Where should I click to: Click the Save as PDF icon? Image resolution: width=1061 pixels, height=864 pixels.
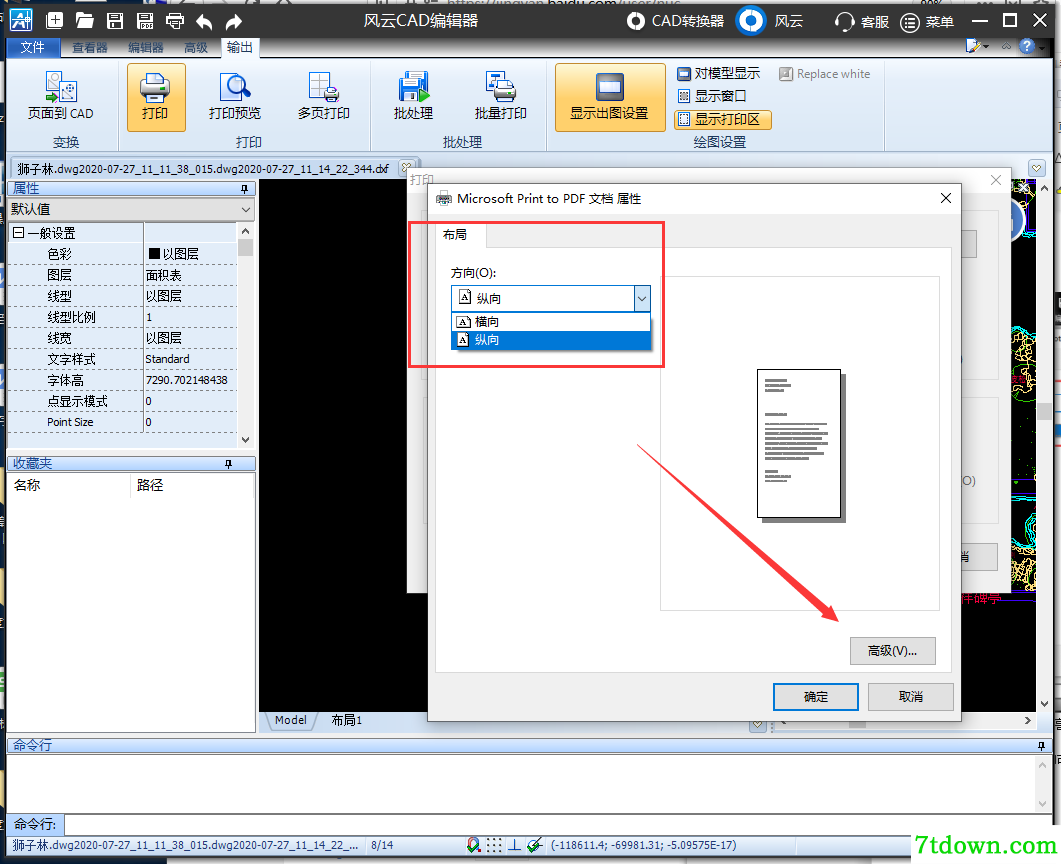pyautogui.click(x=145, y=20)
